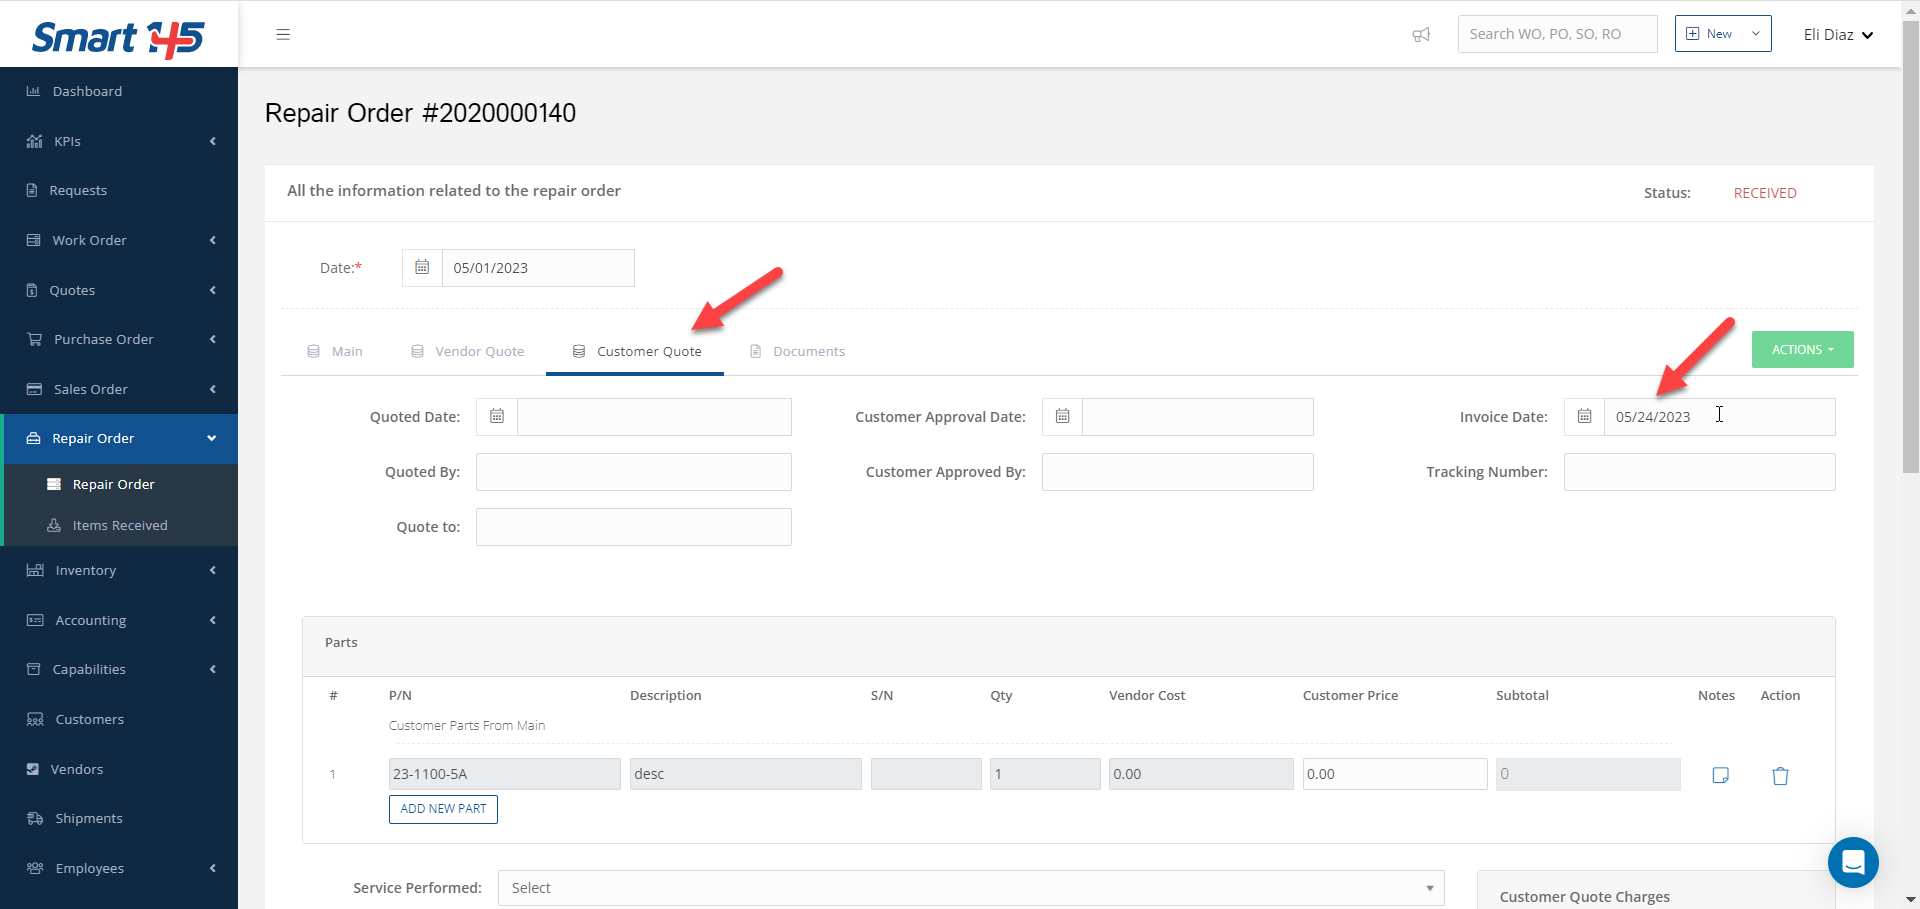Open the Service Performed select dropdown
The width and height of the screenshot is (1920, 909).
click(970, 888)
